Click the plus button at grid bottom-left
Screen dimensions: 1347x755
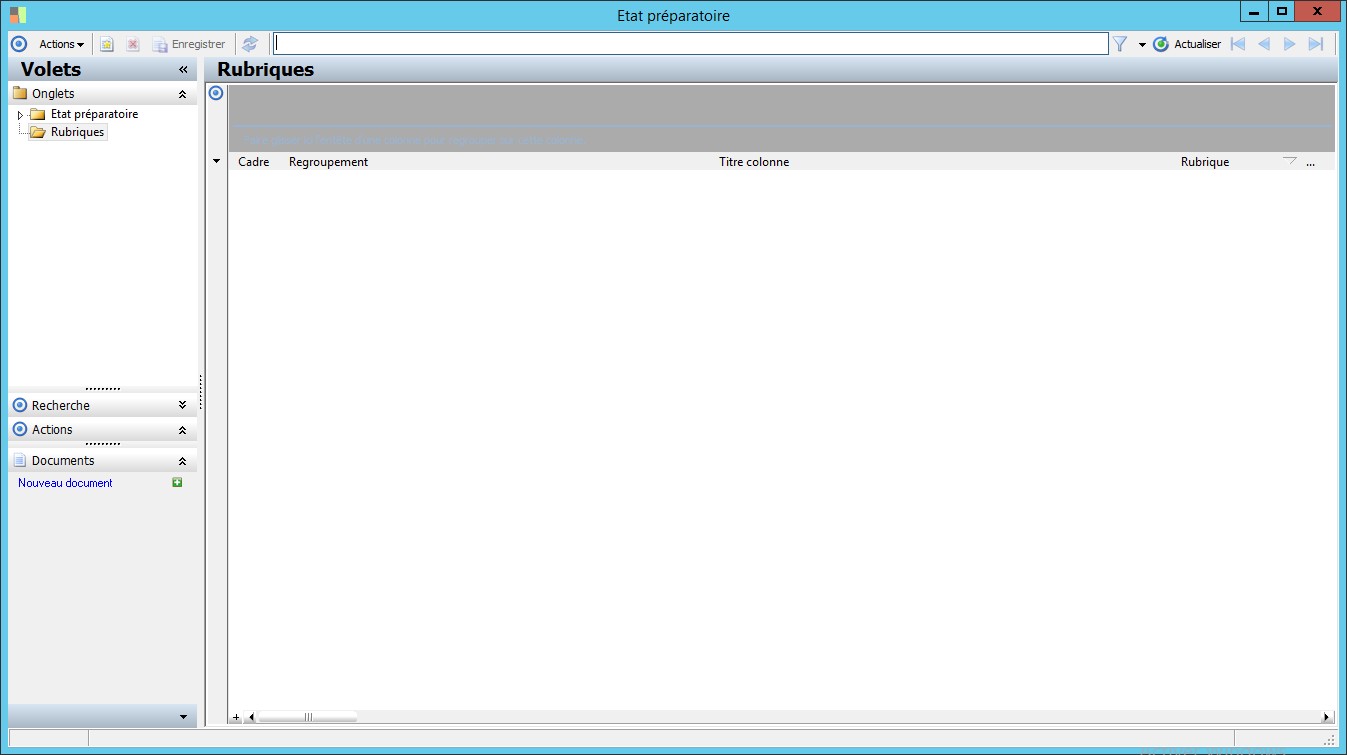(x=236, y=717)
